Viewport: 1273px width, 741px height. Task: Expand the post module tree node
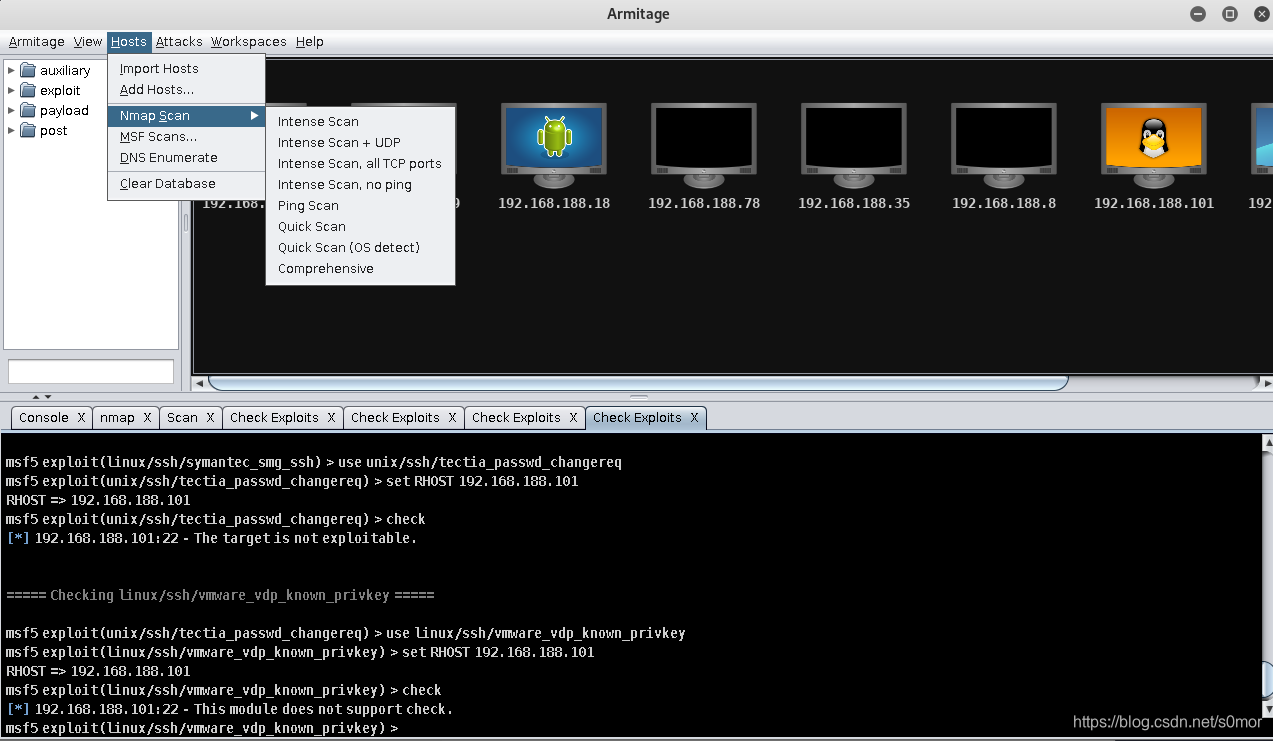click(x=11, y=130)
